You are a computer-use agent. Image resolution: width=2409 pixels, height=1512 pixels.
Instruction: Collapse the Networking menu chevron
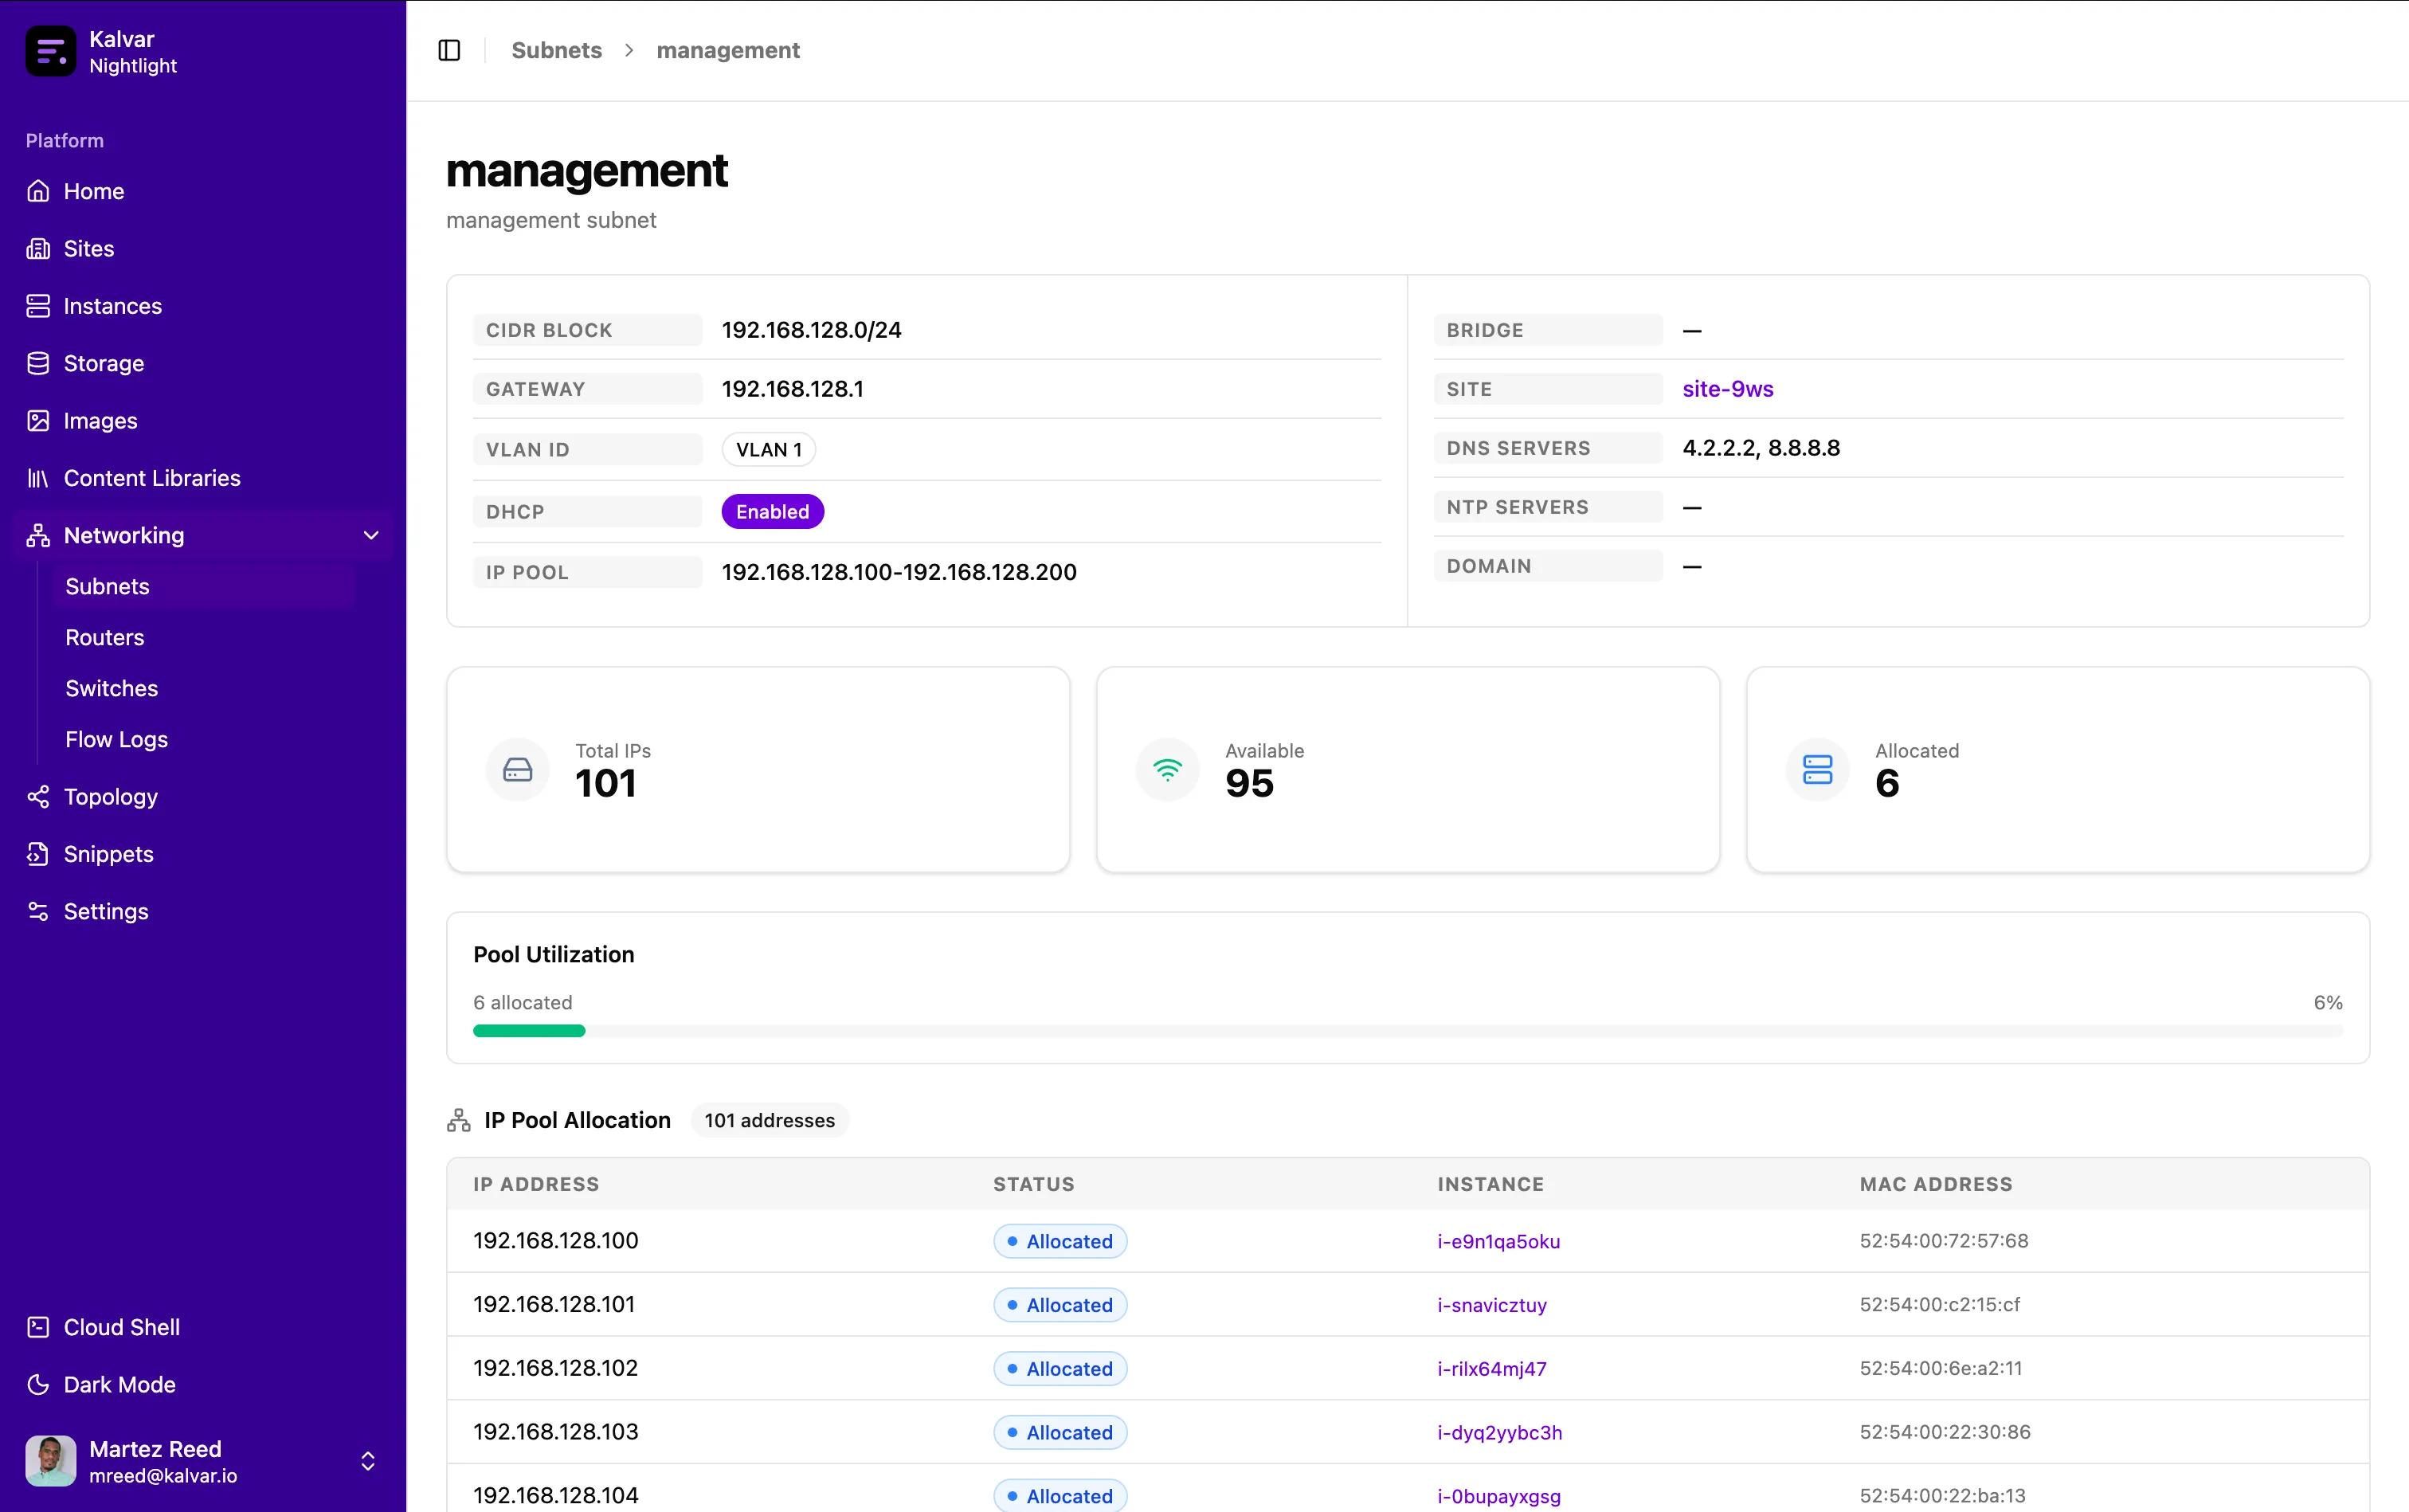click(371, 536)
